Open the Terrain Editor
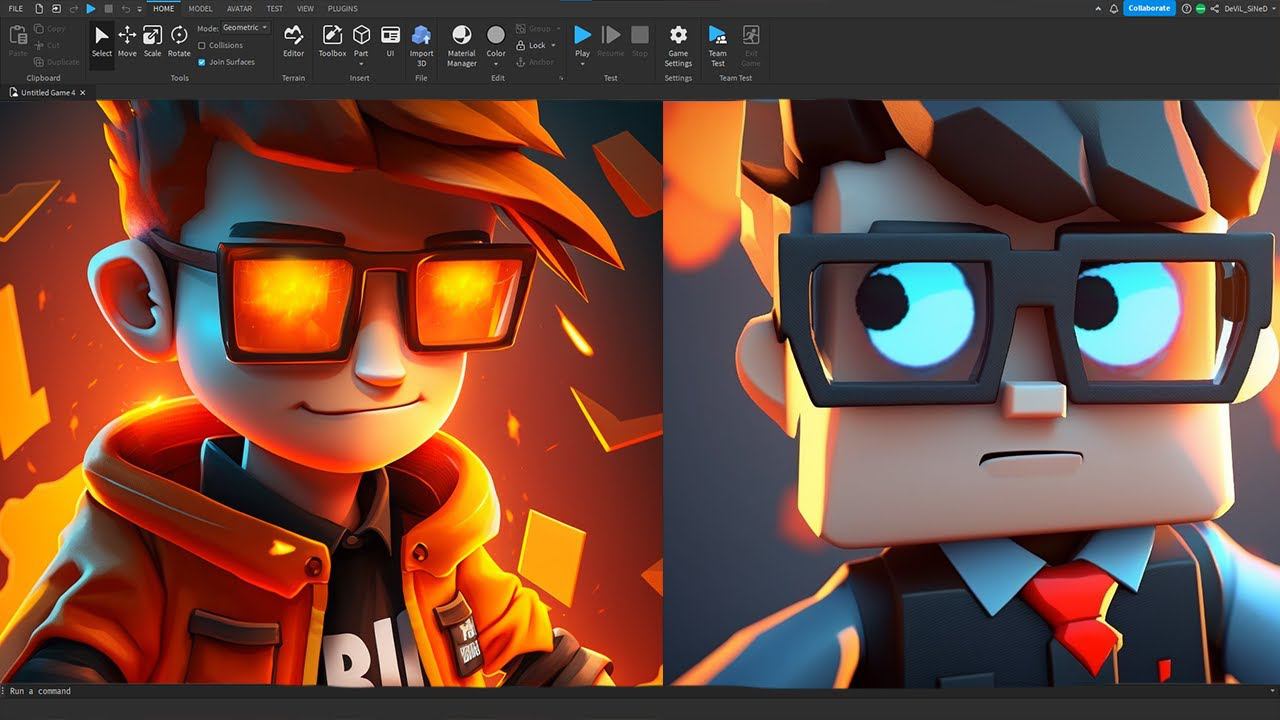Screen dimensions: 1280x720 pyautogui.click(x=293, y=41)
